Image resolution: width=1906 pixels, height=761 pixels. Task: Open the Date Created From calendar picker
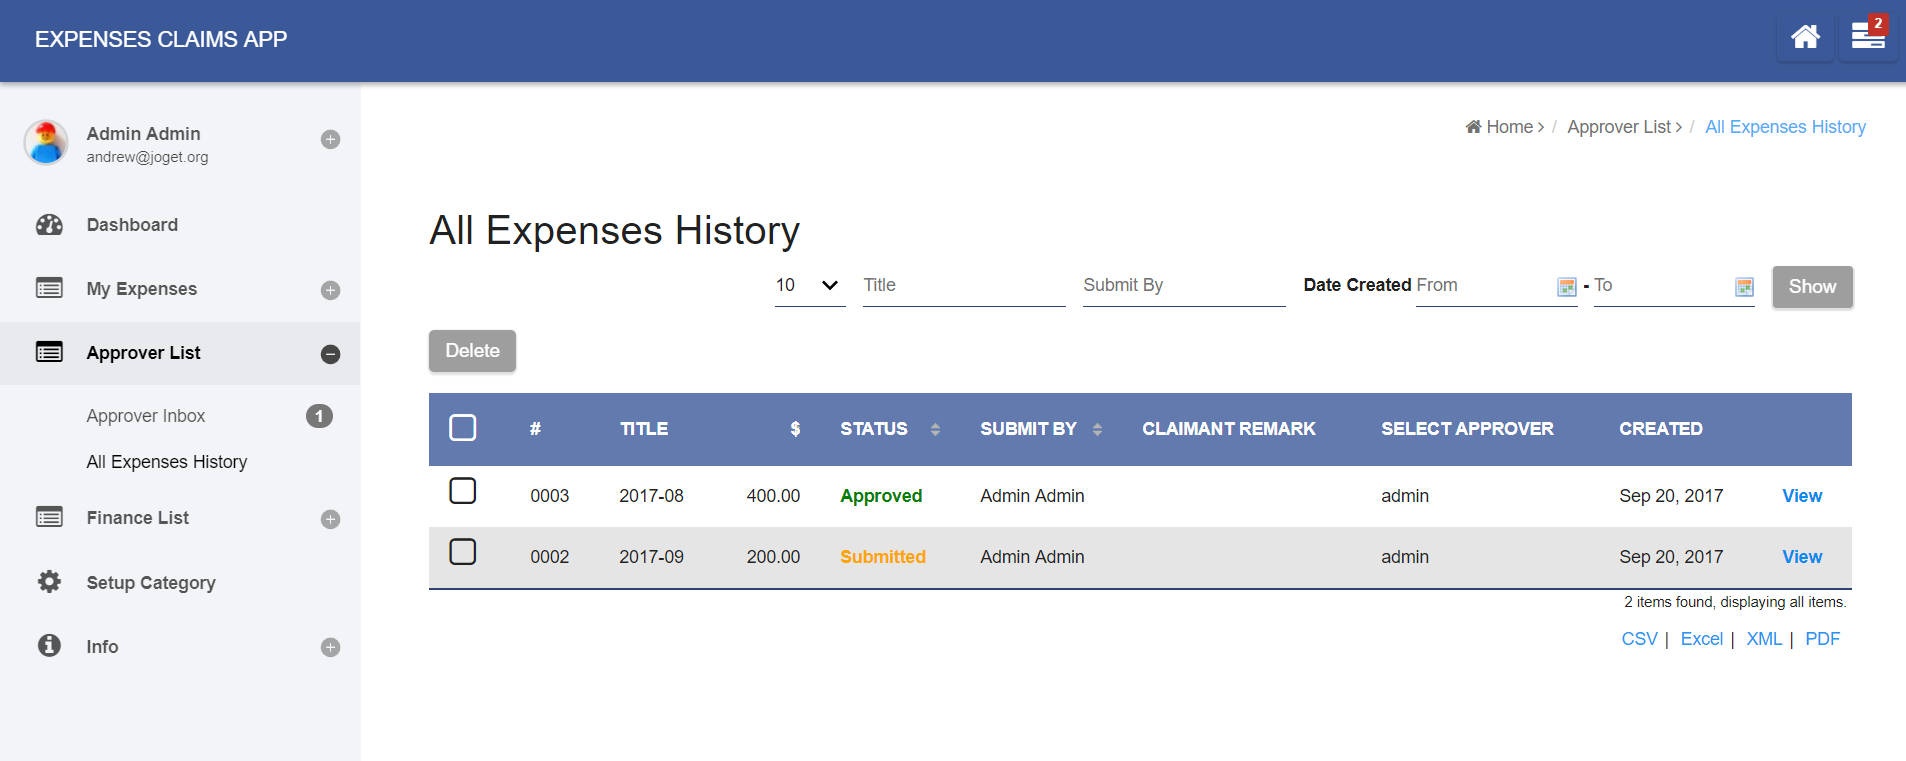tap(1567, 287)
